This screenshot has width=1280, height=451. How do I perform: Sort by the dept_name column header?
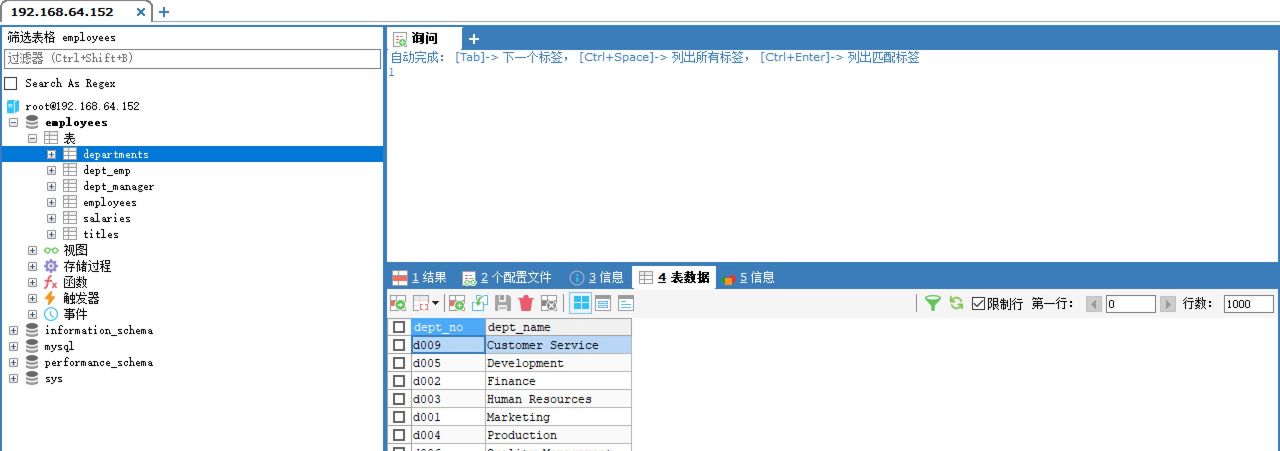click(558, 327)
